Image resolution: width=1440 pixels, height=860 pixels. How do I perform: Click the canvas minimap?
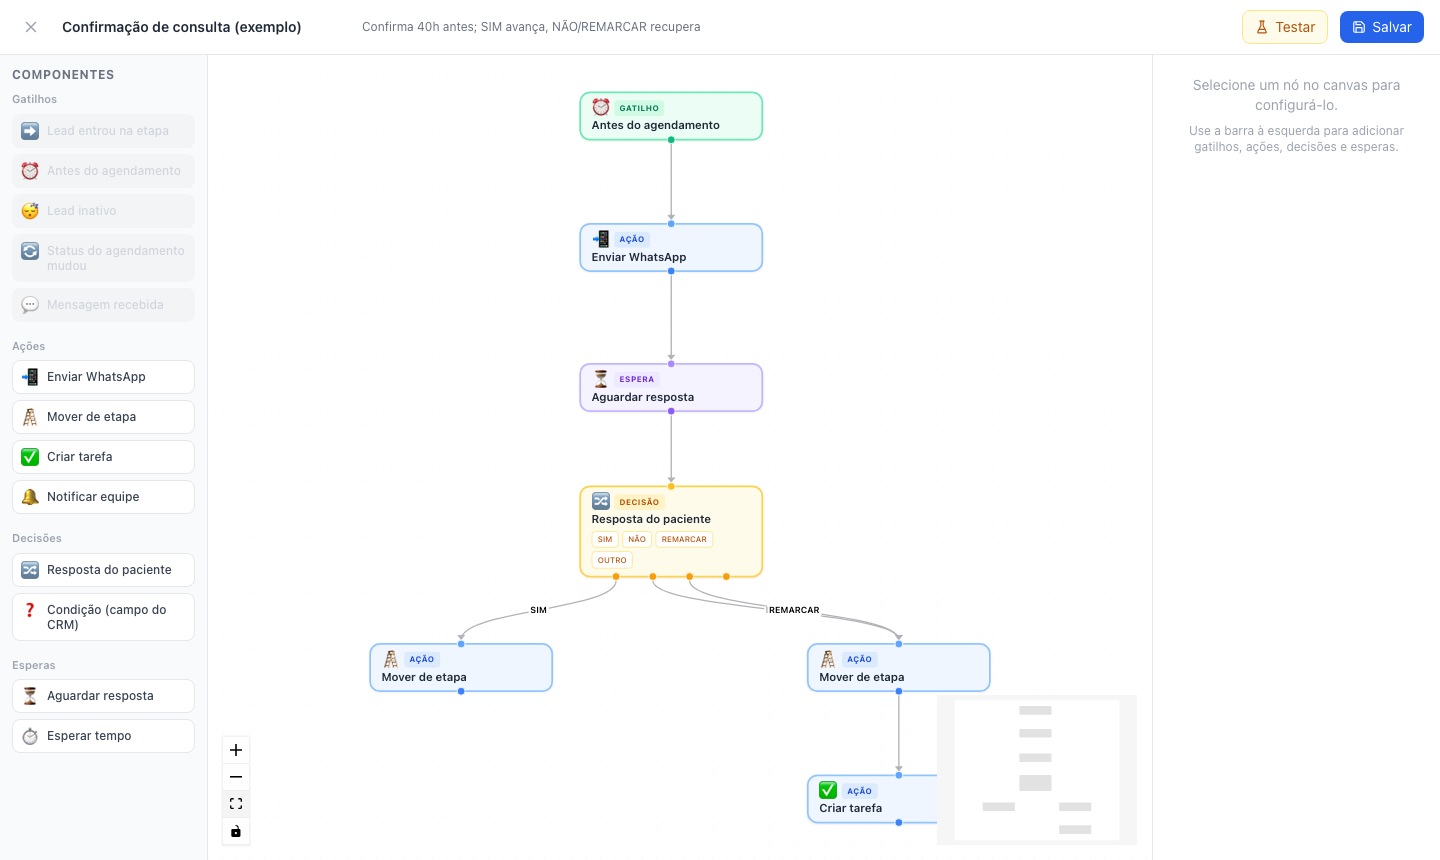[x=1037, y=770]
